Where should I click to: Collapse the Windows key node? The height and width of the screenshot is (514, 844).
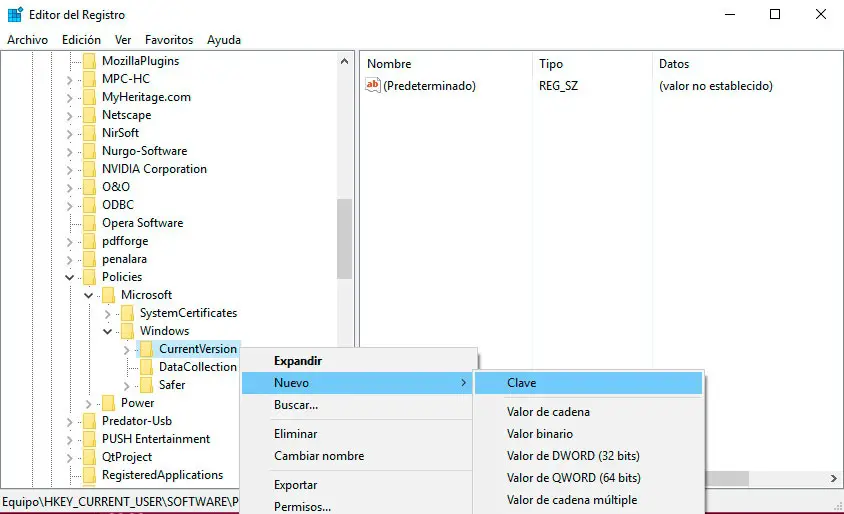108,331
